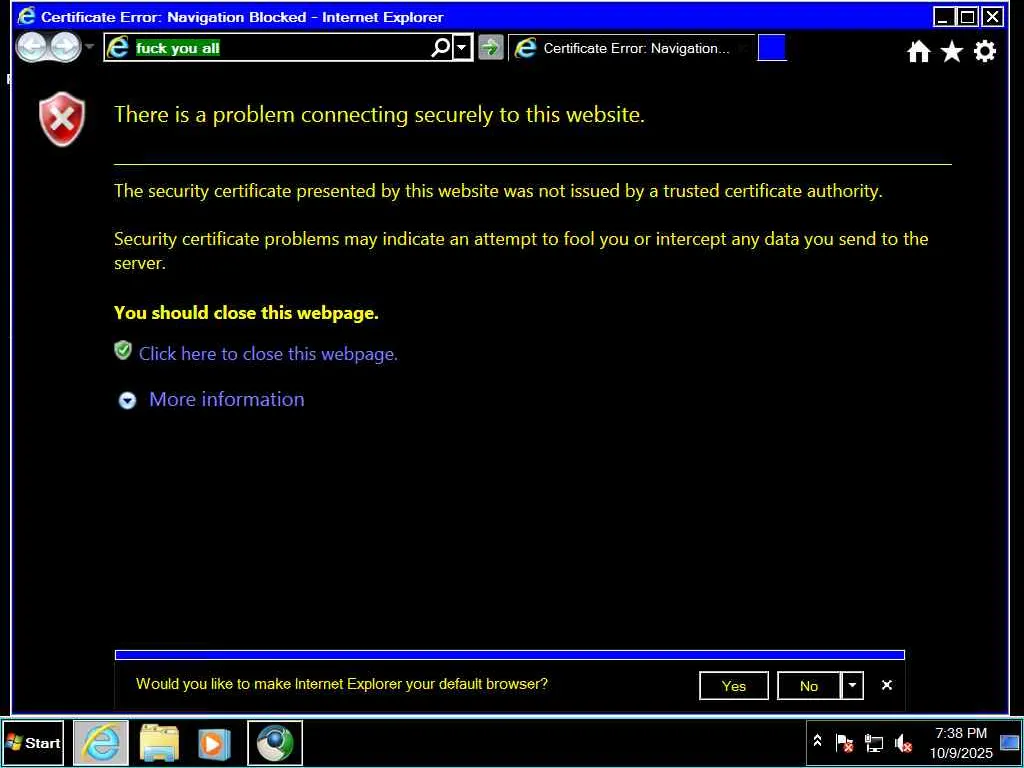
Task: Launch Windows Media Player taskbar icon
Action: click(x=214, y=743)
